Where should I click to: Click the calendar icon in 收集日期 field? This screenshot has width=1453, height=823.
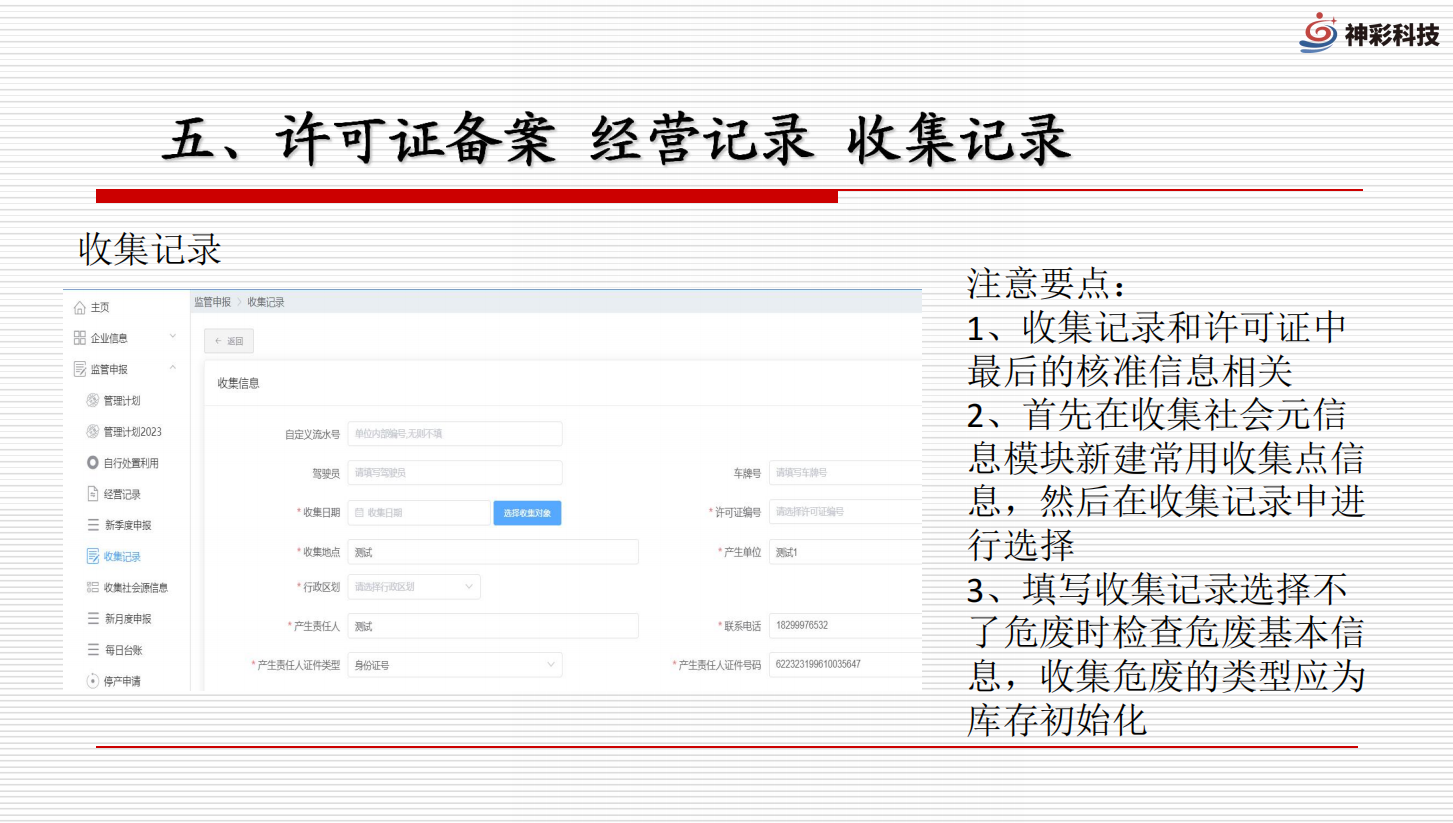pos(359,513)
